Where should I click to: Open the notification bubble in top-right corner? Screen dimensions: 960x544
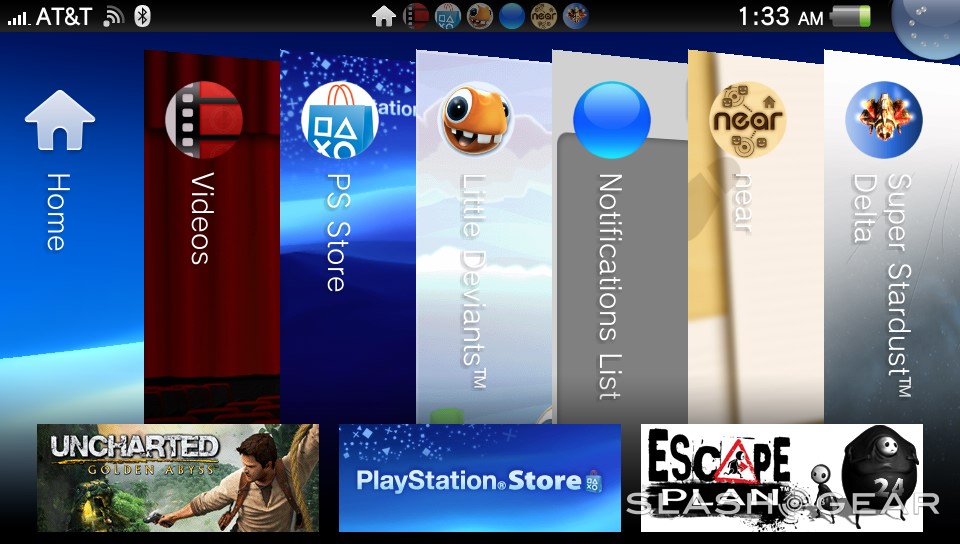926,26
